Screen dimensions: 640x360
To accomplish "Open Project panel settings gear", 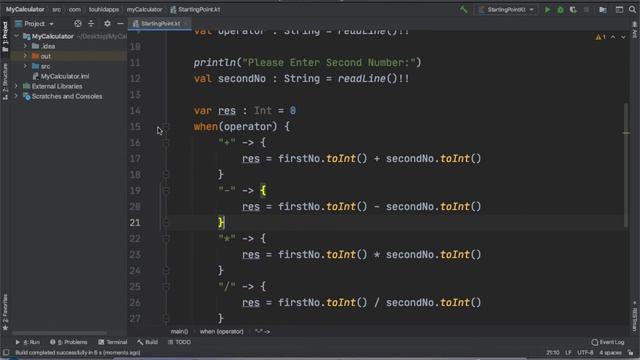I will (x=107, y=24).
